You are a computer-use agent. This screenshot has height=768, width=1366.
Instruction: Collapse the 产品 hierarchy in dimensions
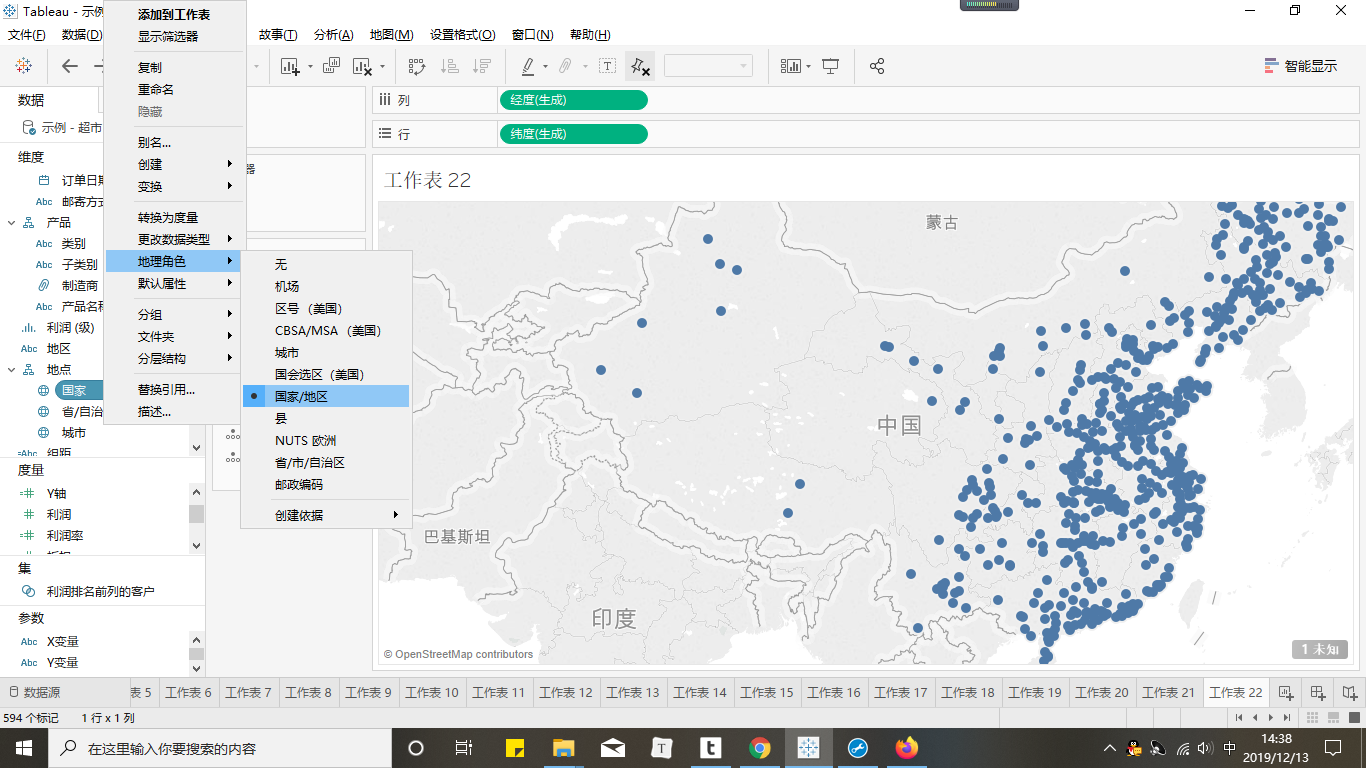[x=11, y=222]
